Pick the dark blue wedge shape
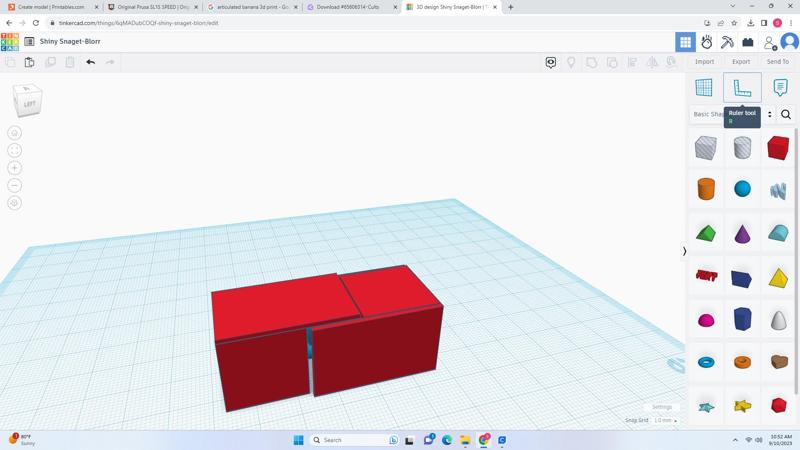The image size is (800, 450). coord(741,279)
